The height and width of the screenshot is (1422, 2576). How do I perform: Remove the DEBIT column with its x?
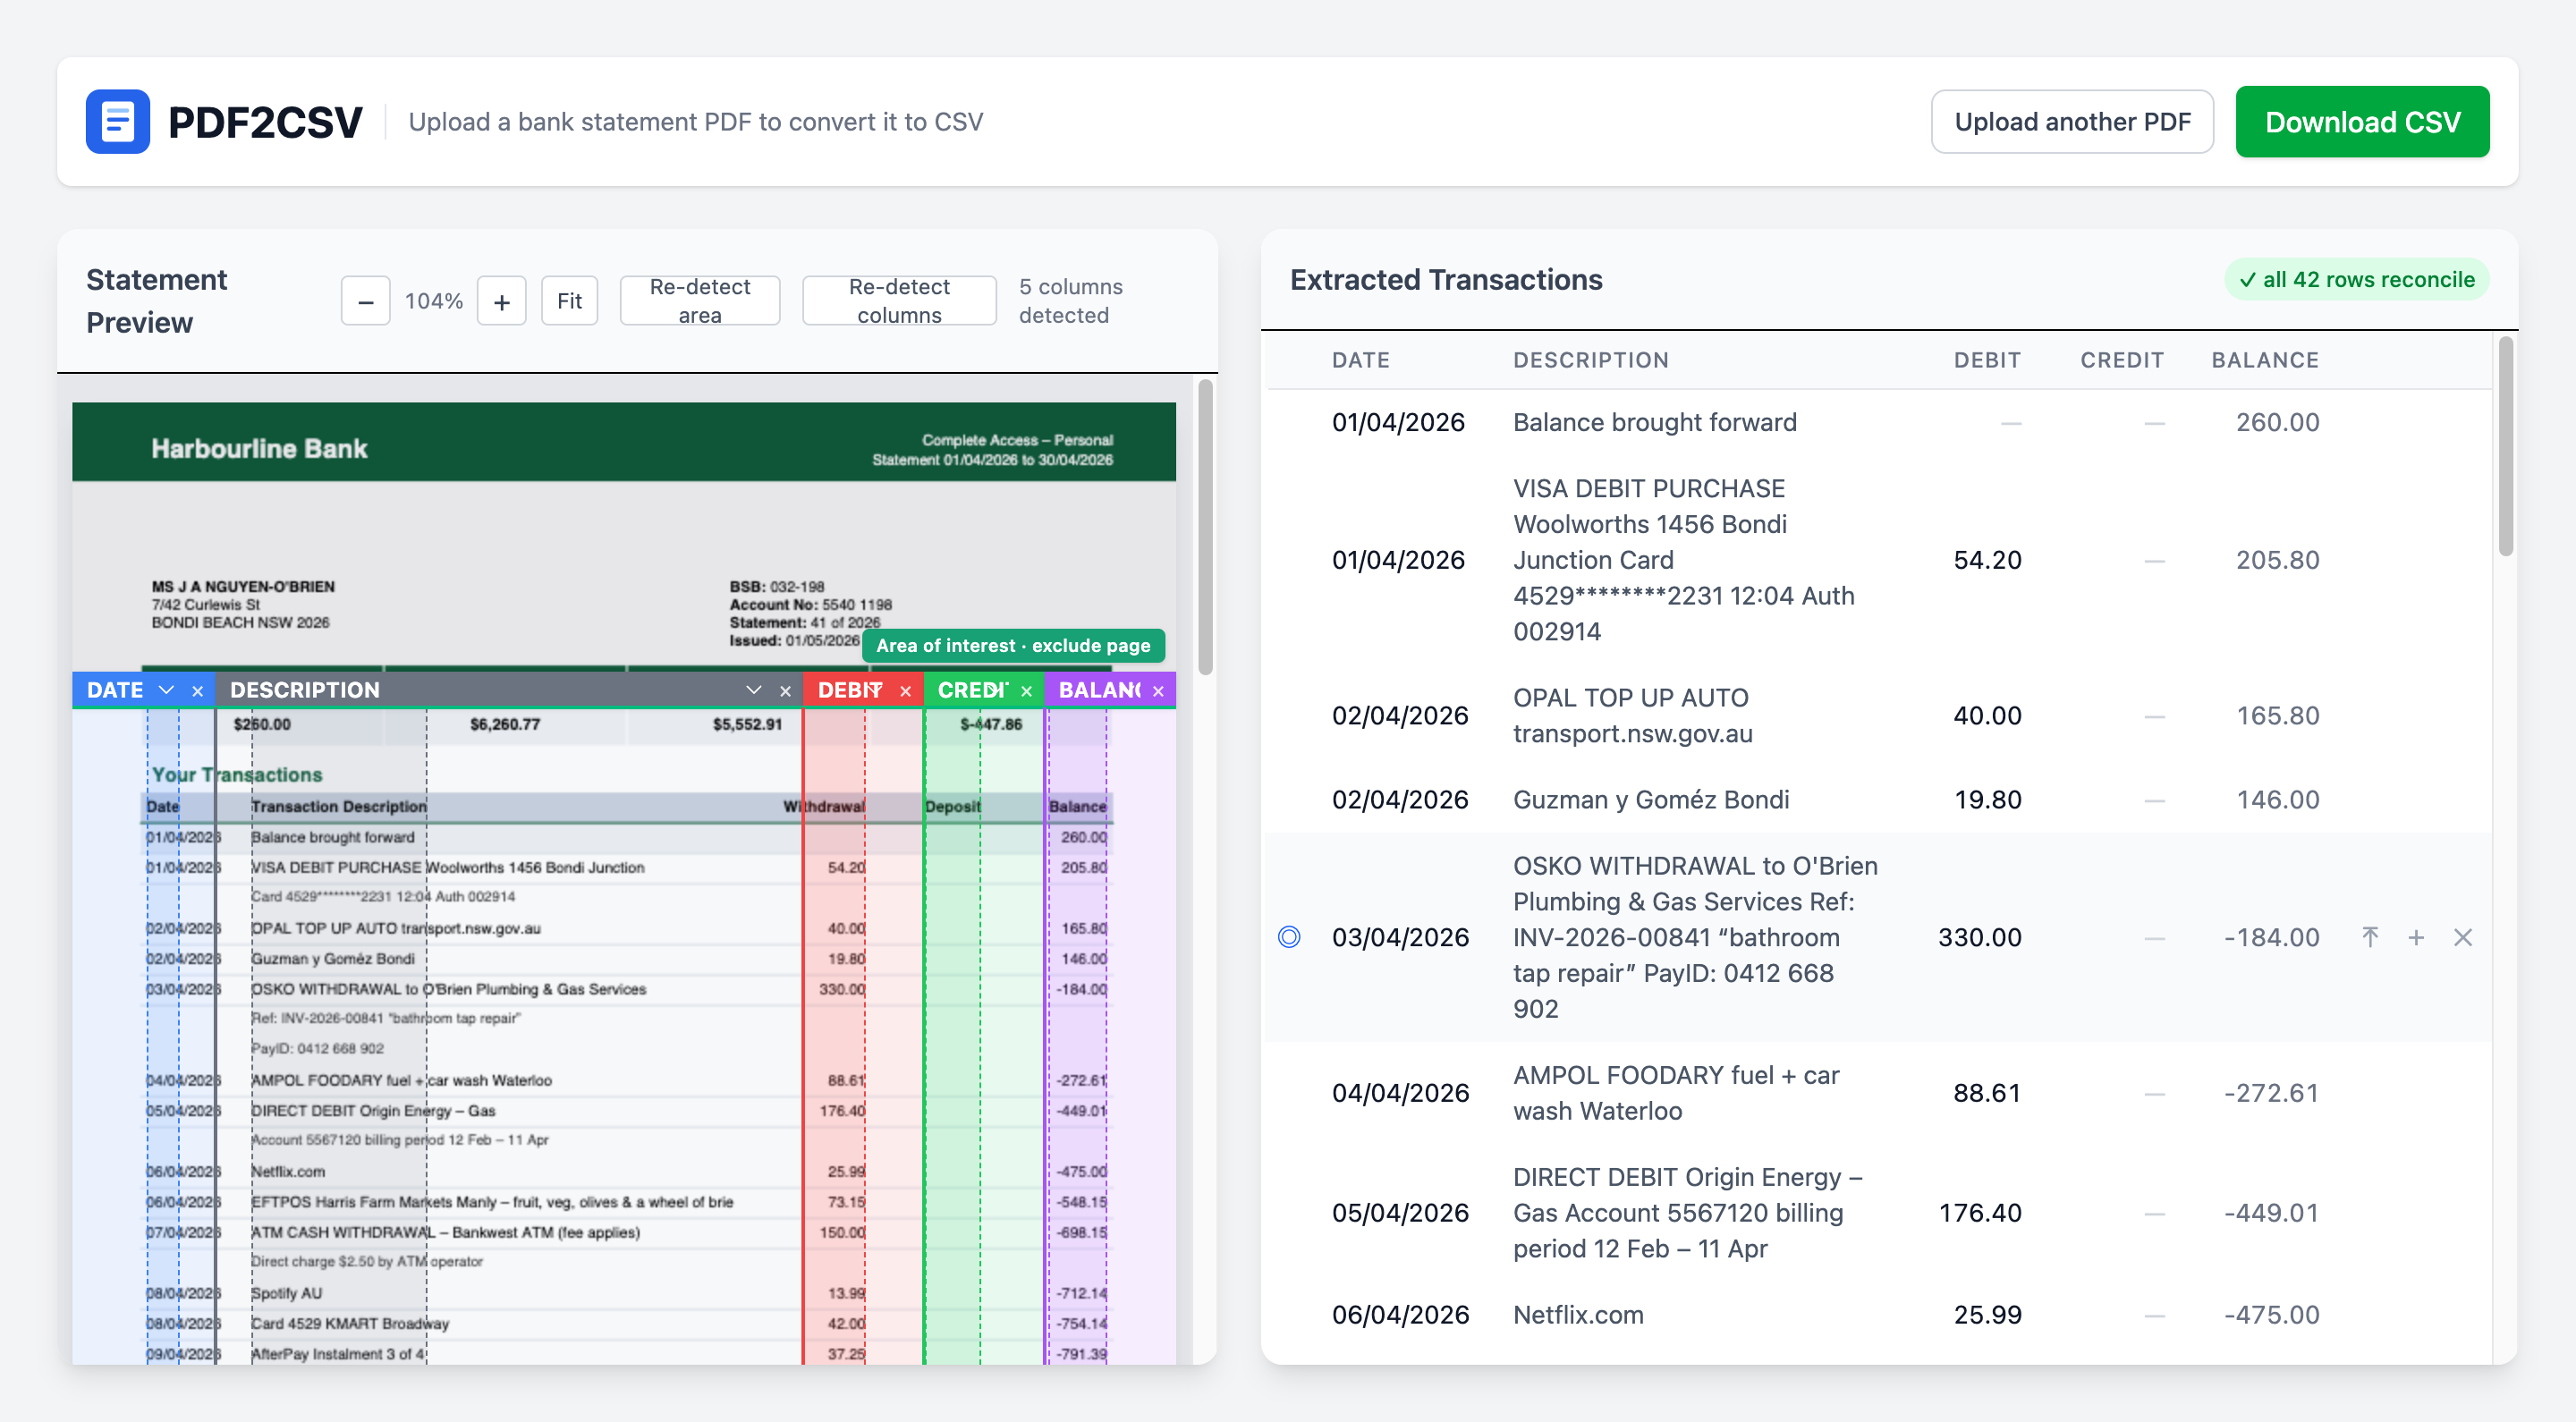coord(905,691)
